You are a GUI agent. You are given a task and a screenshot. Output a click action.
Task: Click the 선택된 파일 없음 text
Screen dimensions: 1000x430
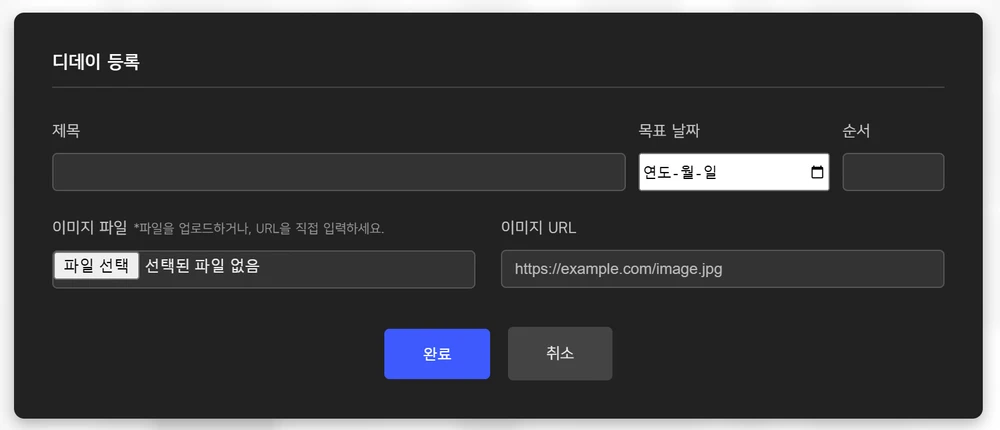tap(202, 266)
